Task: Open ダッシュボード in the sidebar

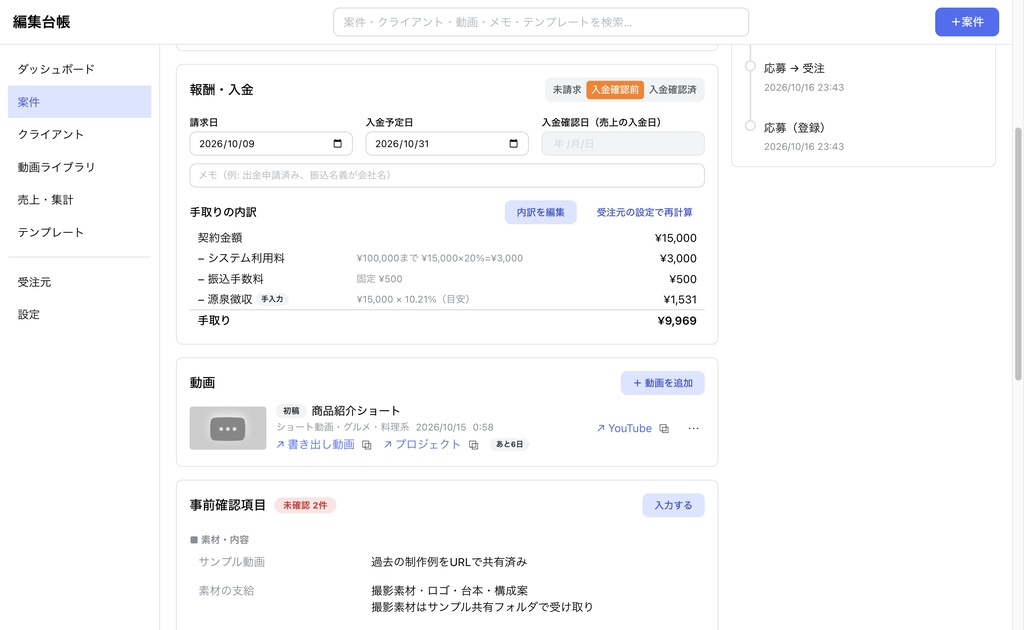Action: 80,69
